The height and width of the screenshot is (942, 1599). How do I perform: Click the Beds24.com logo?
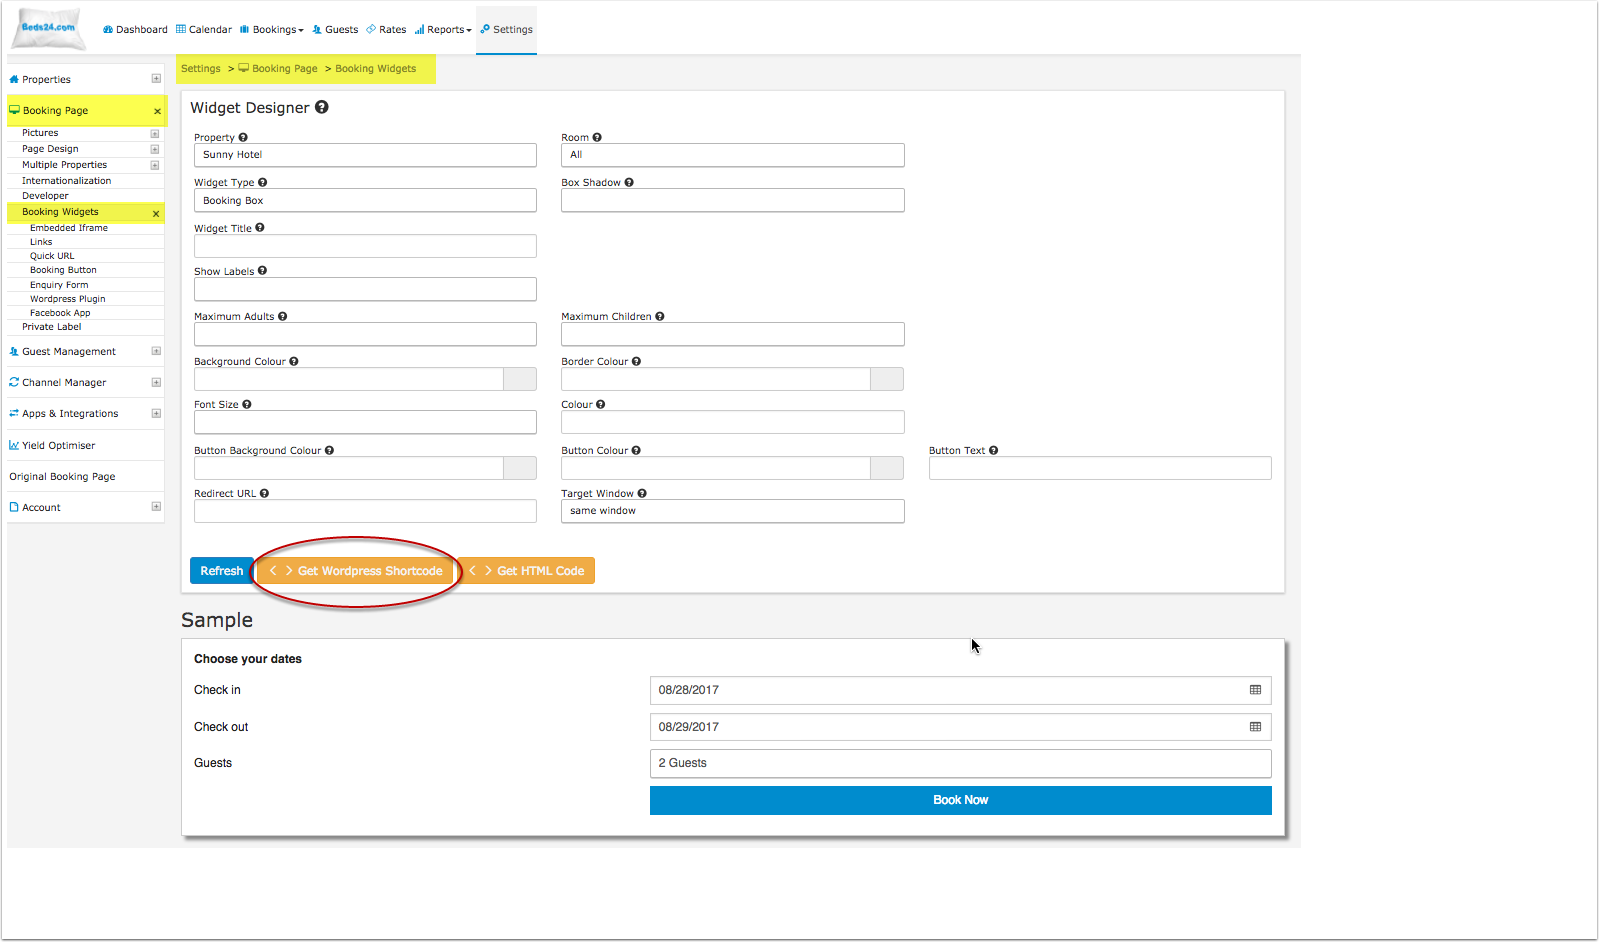tap(48, 28)
